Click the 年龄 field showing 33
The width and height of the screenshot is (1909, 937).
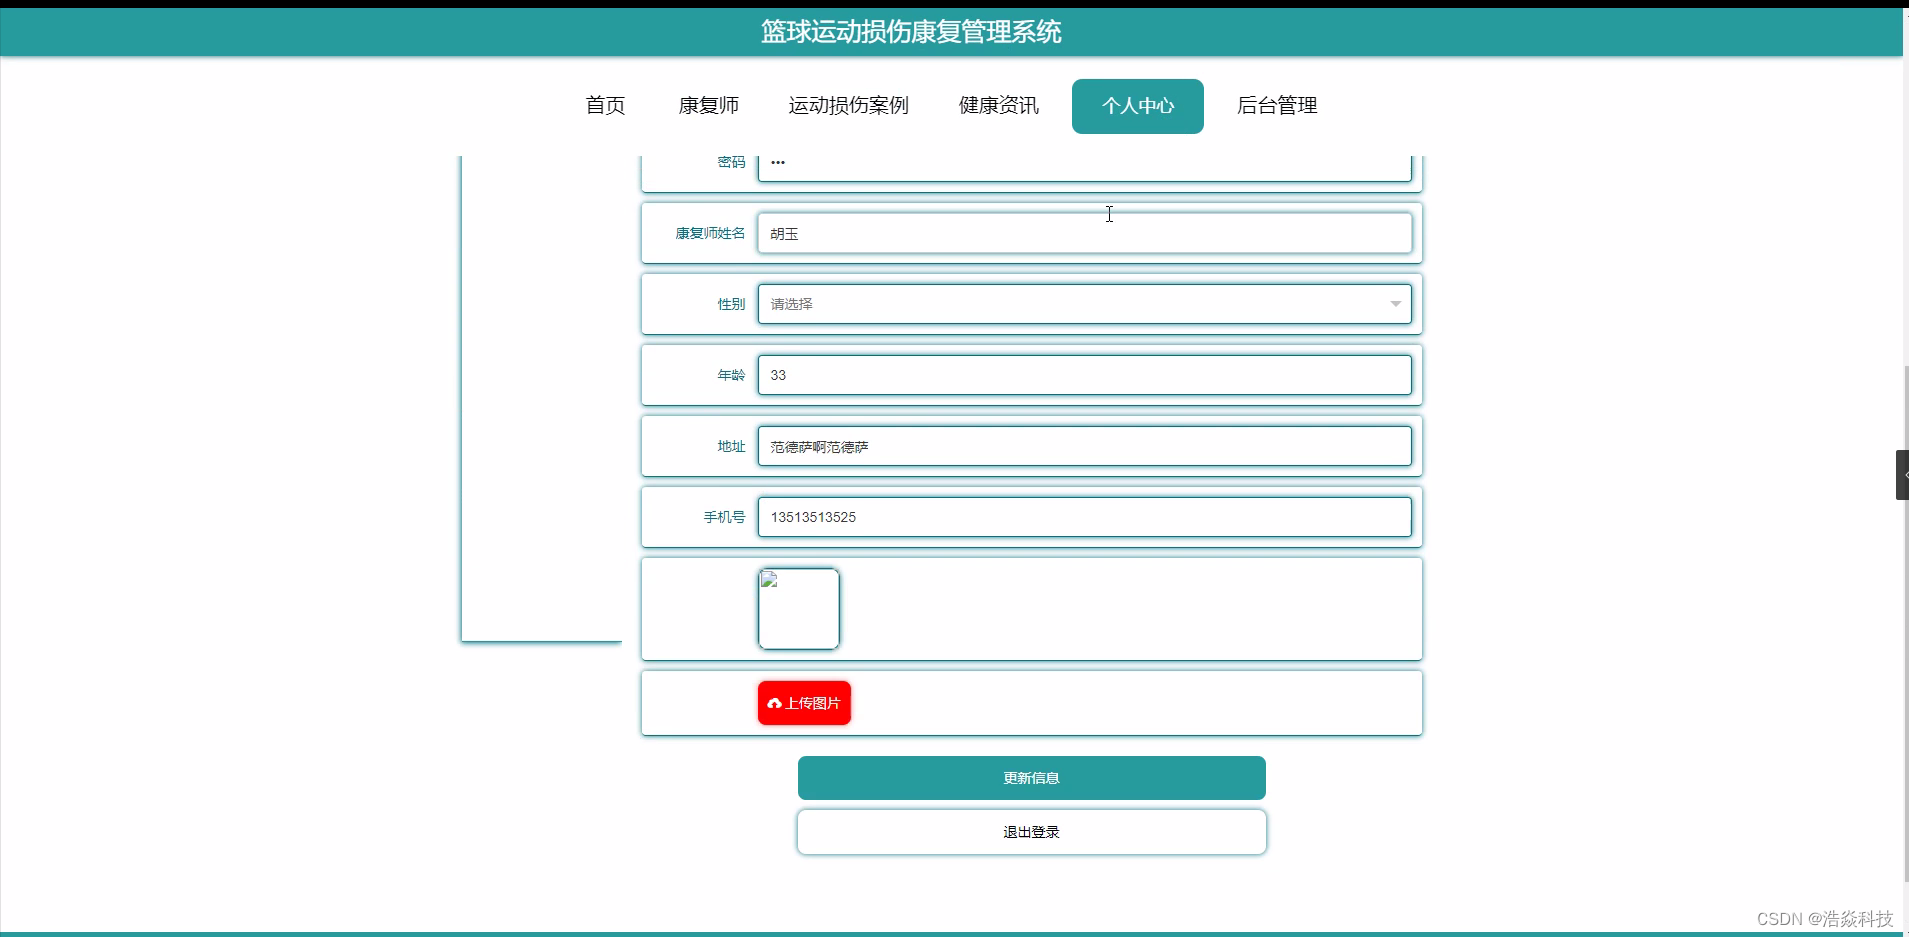click(1085, 375)
